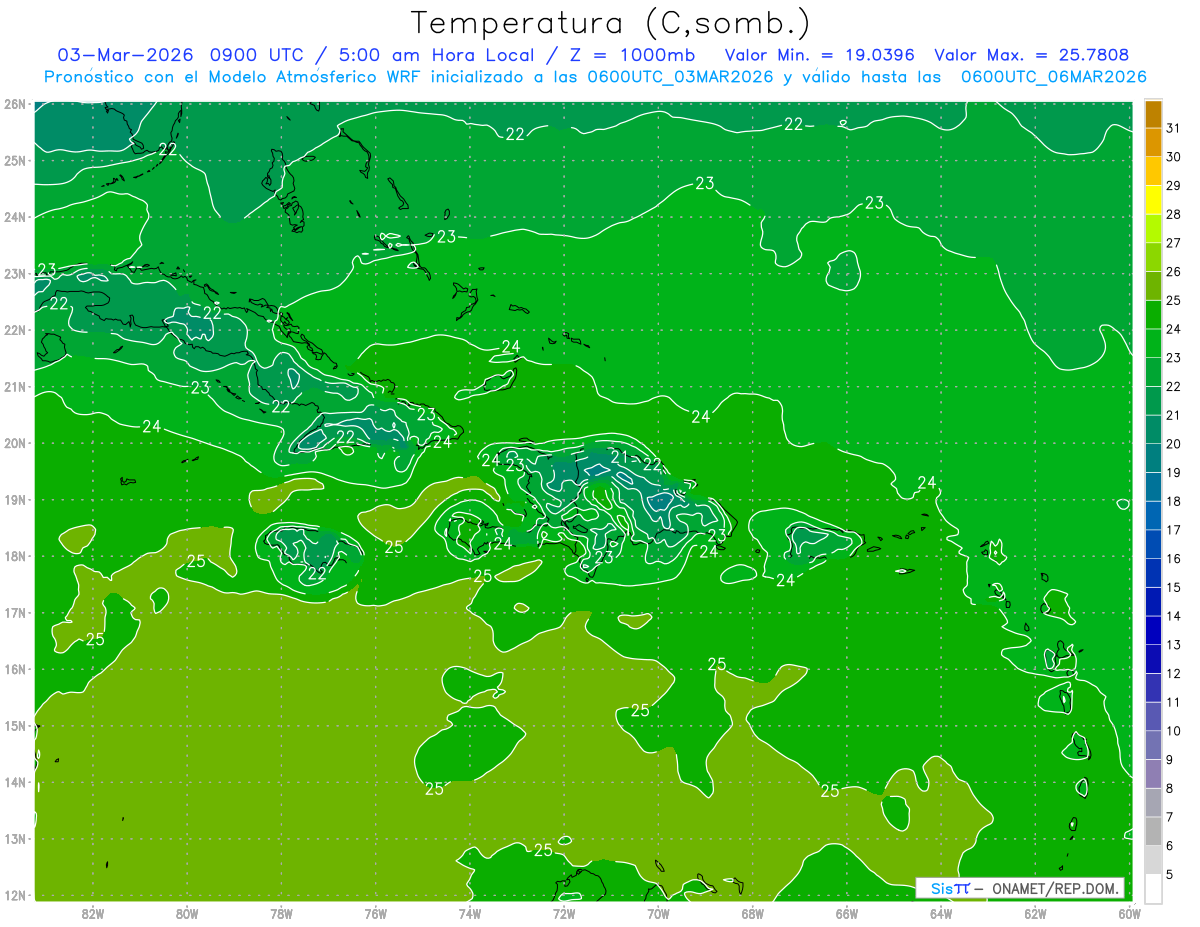Click the 25N latitude label

point(15,161)
